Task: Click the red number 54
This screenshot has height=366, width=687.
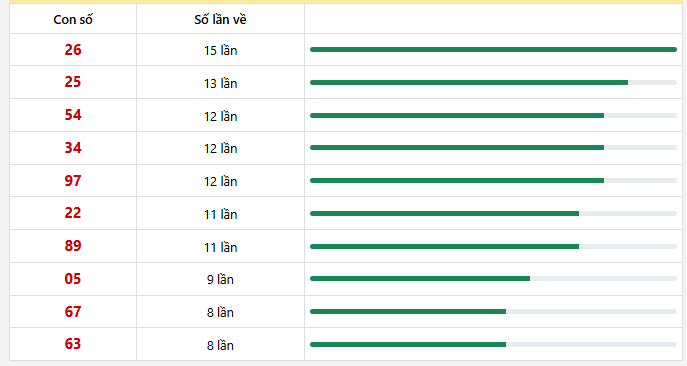Action: click(x=73, y=115)
